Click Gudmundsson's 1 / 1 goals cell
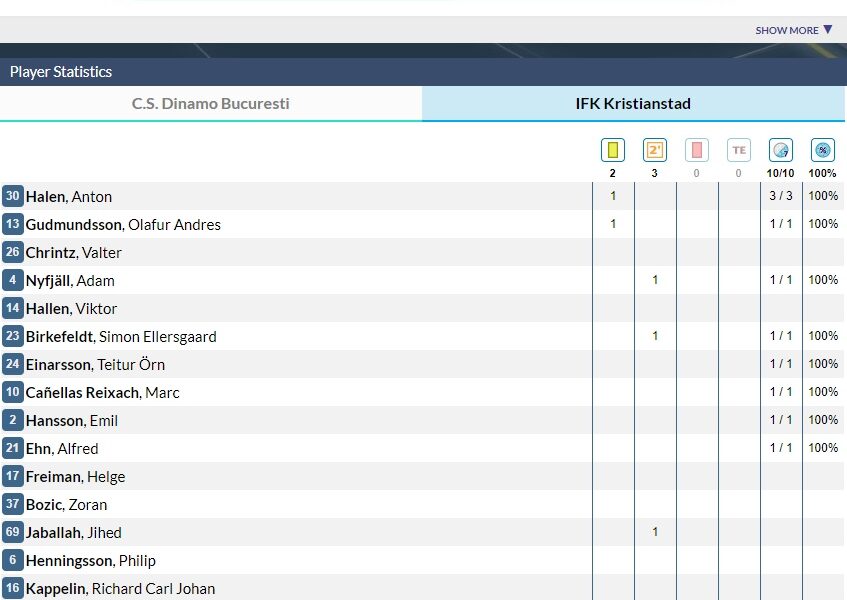Image resolution: width=847 pixels, height=600 pixels. point(781,224)
